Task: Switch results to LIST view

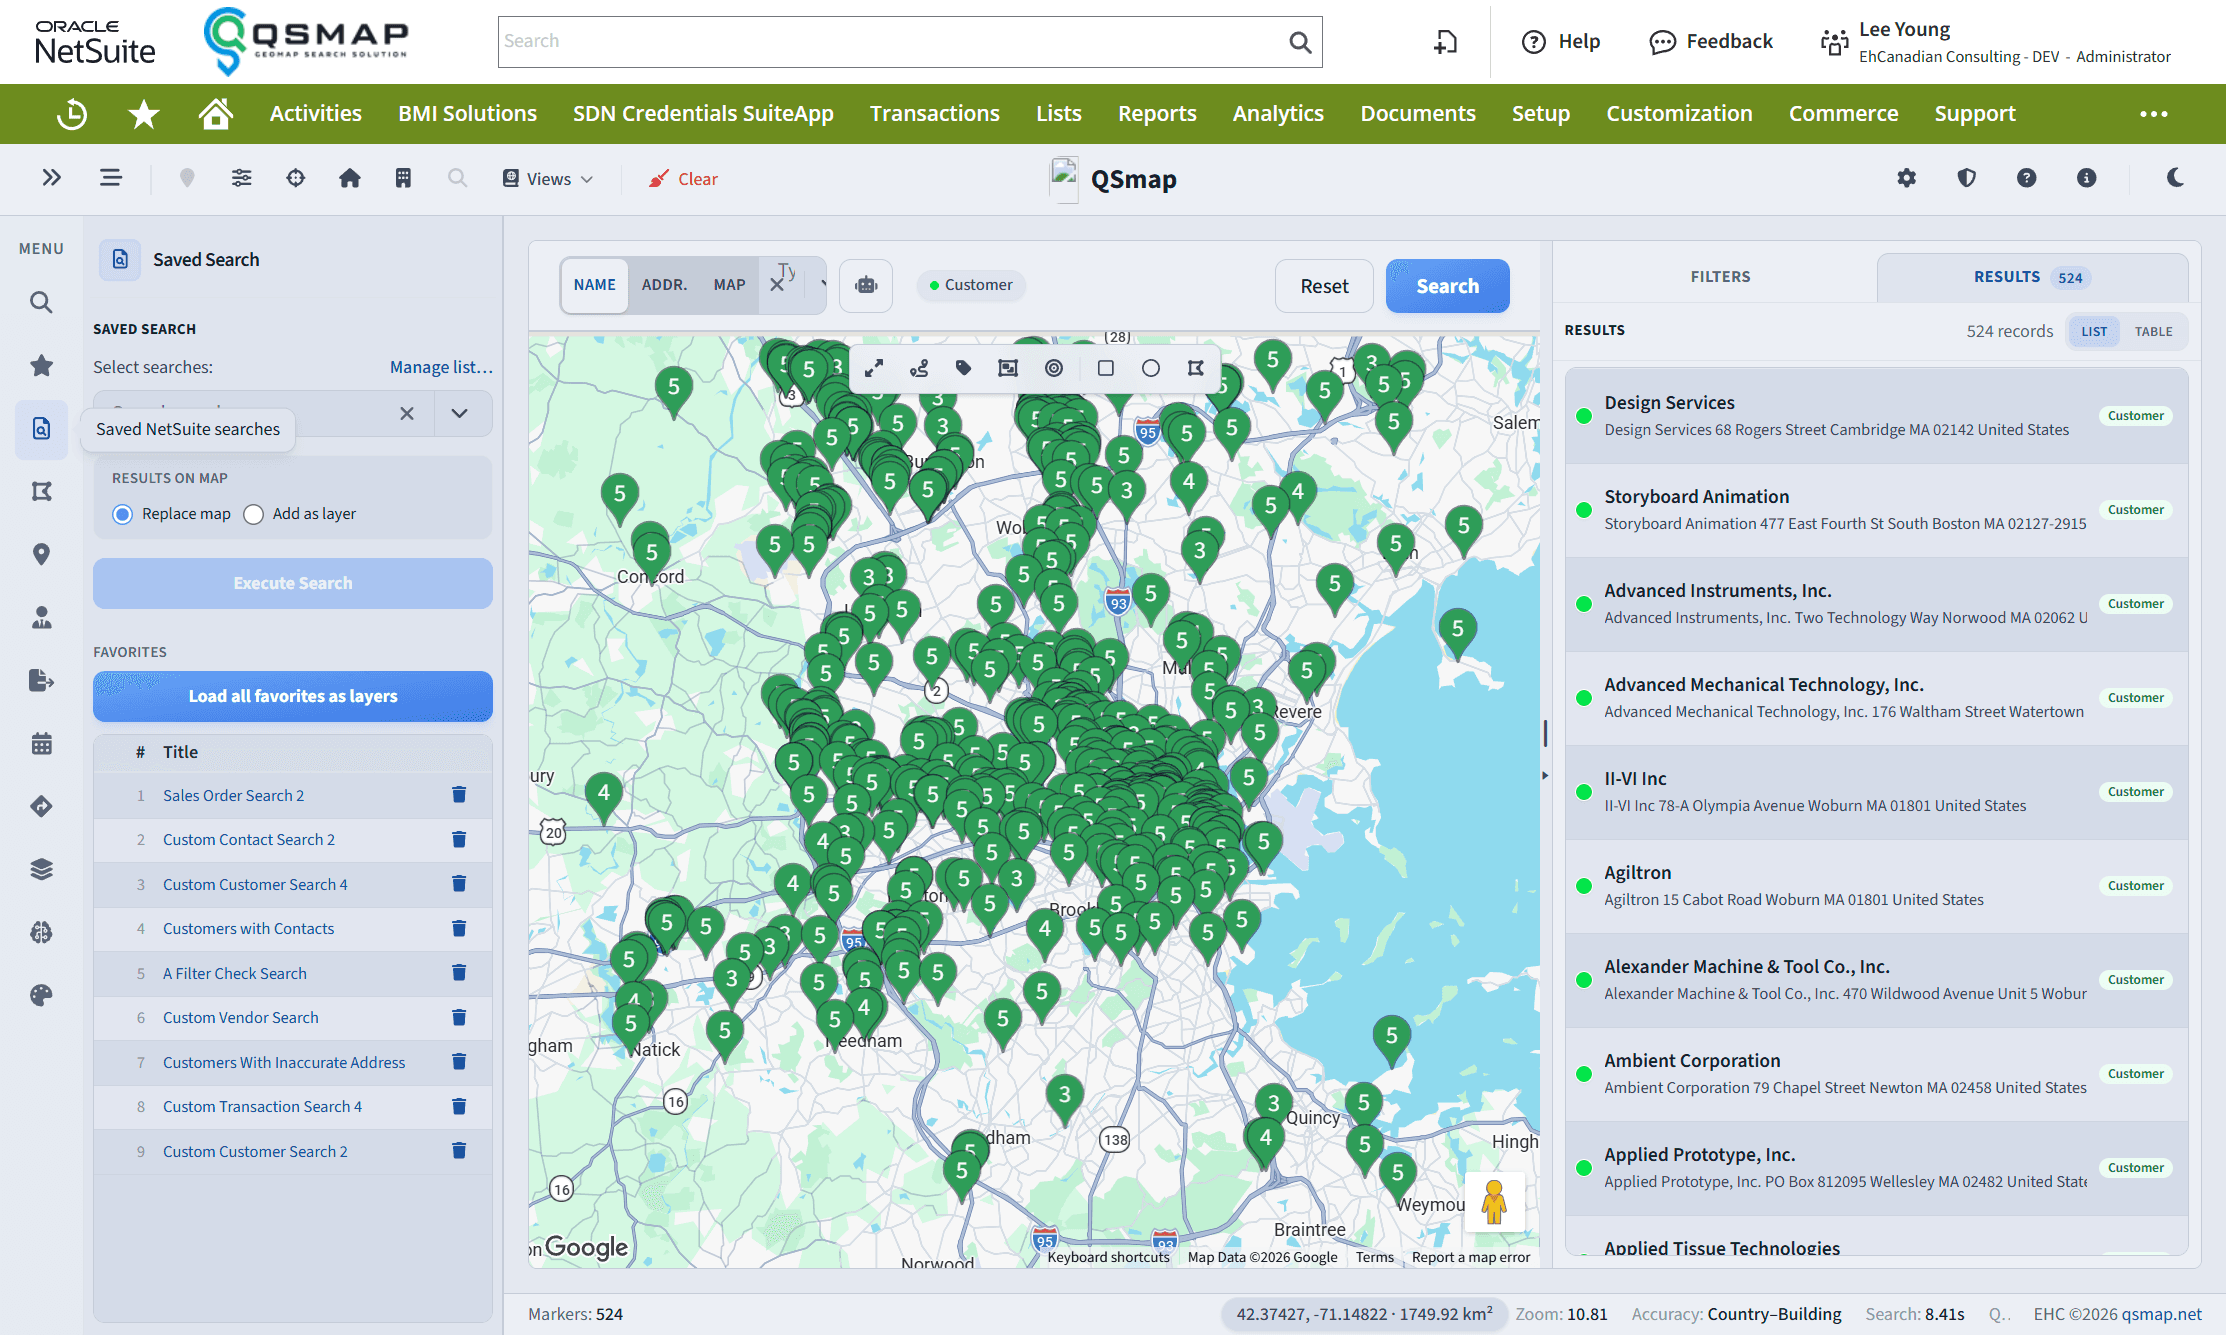Action: (2094, 331)
